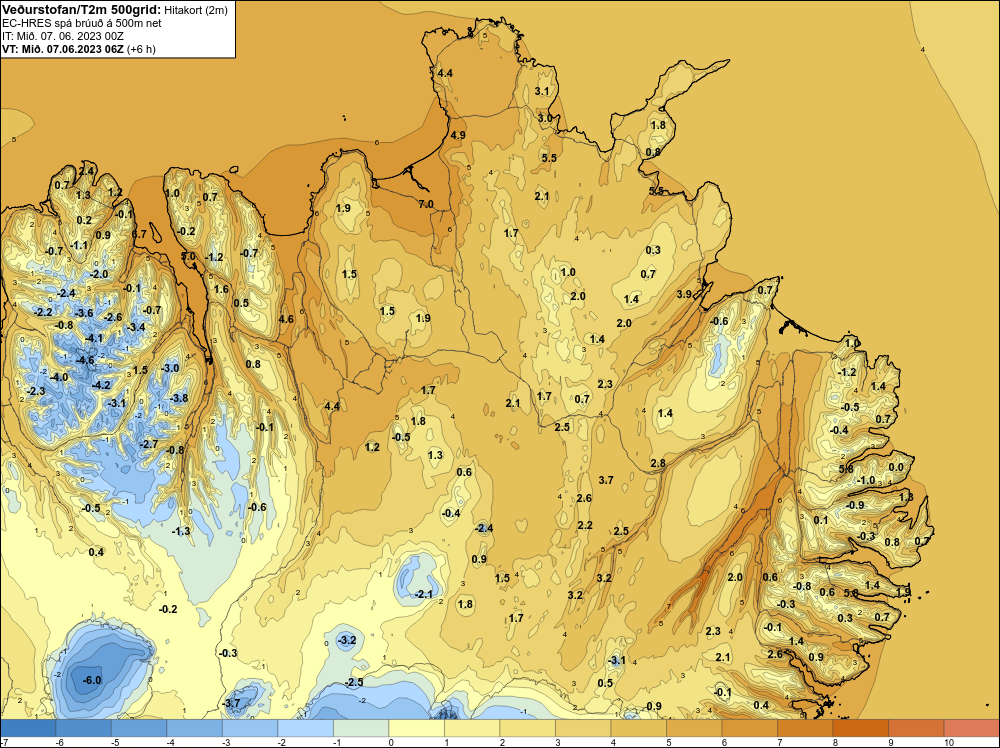Click the 2.8 temperature value

point(658,463)
